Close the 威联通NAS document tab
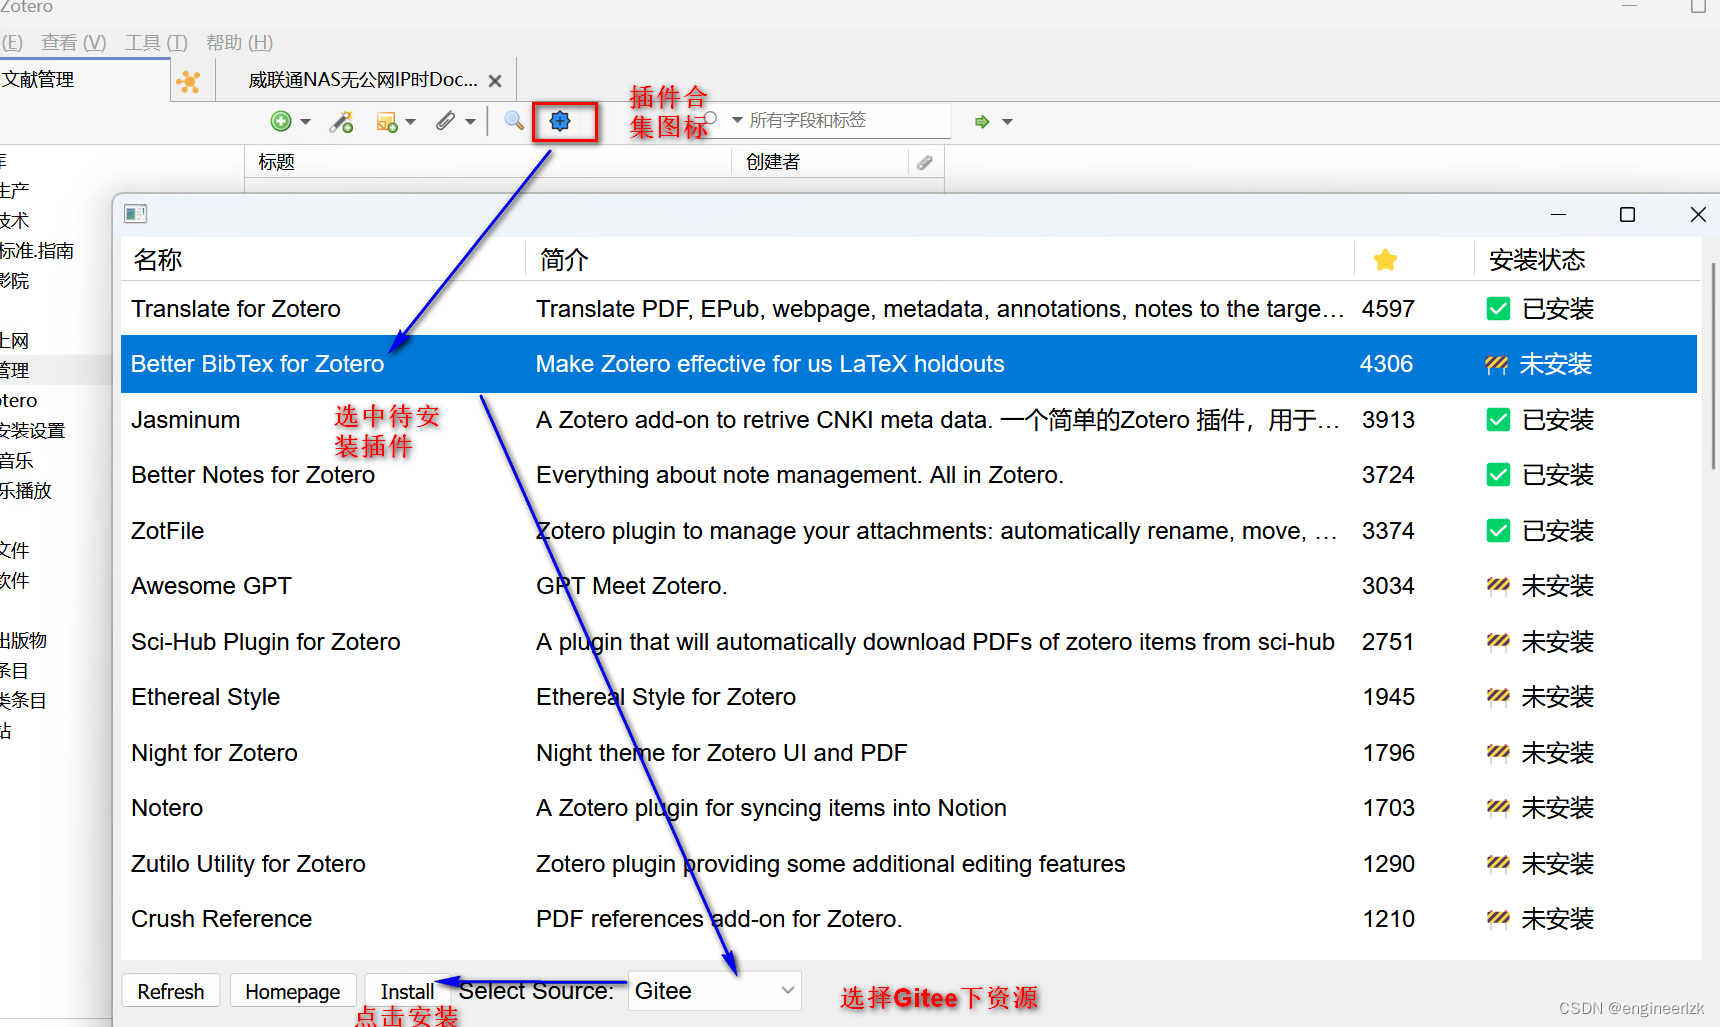 tap(495, 81)
